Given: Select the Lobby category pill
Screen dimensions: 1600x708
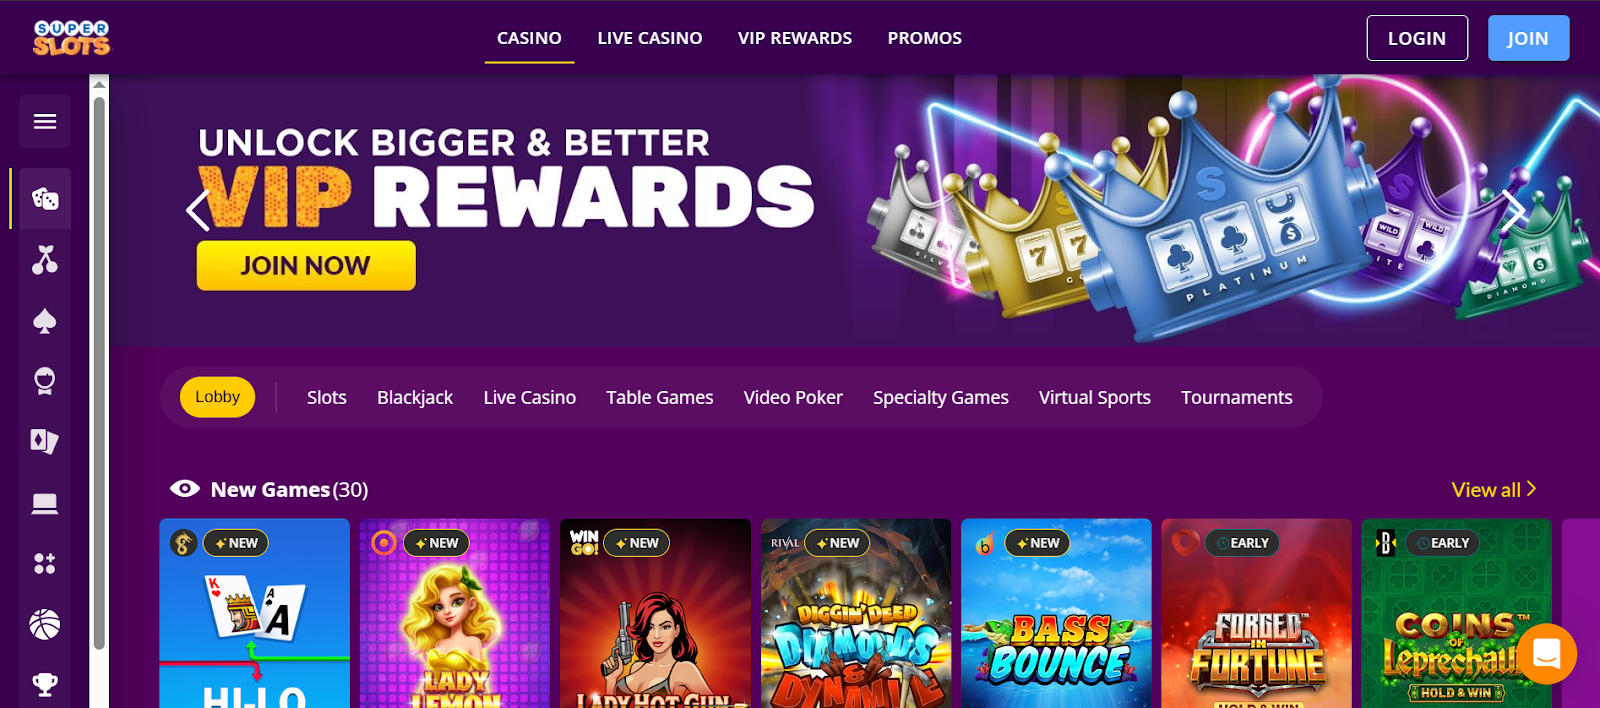Looking at the screenshot, I should pos(217,397).
